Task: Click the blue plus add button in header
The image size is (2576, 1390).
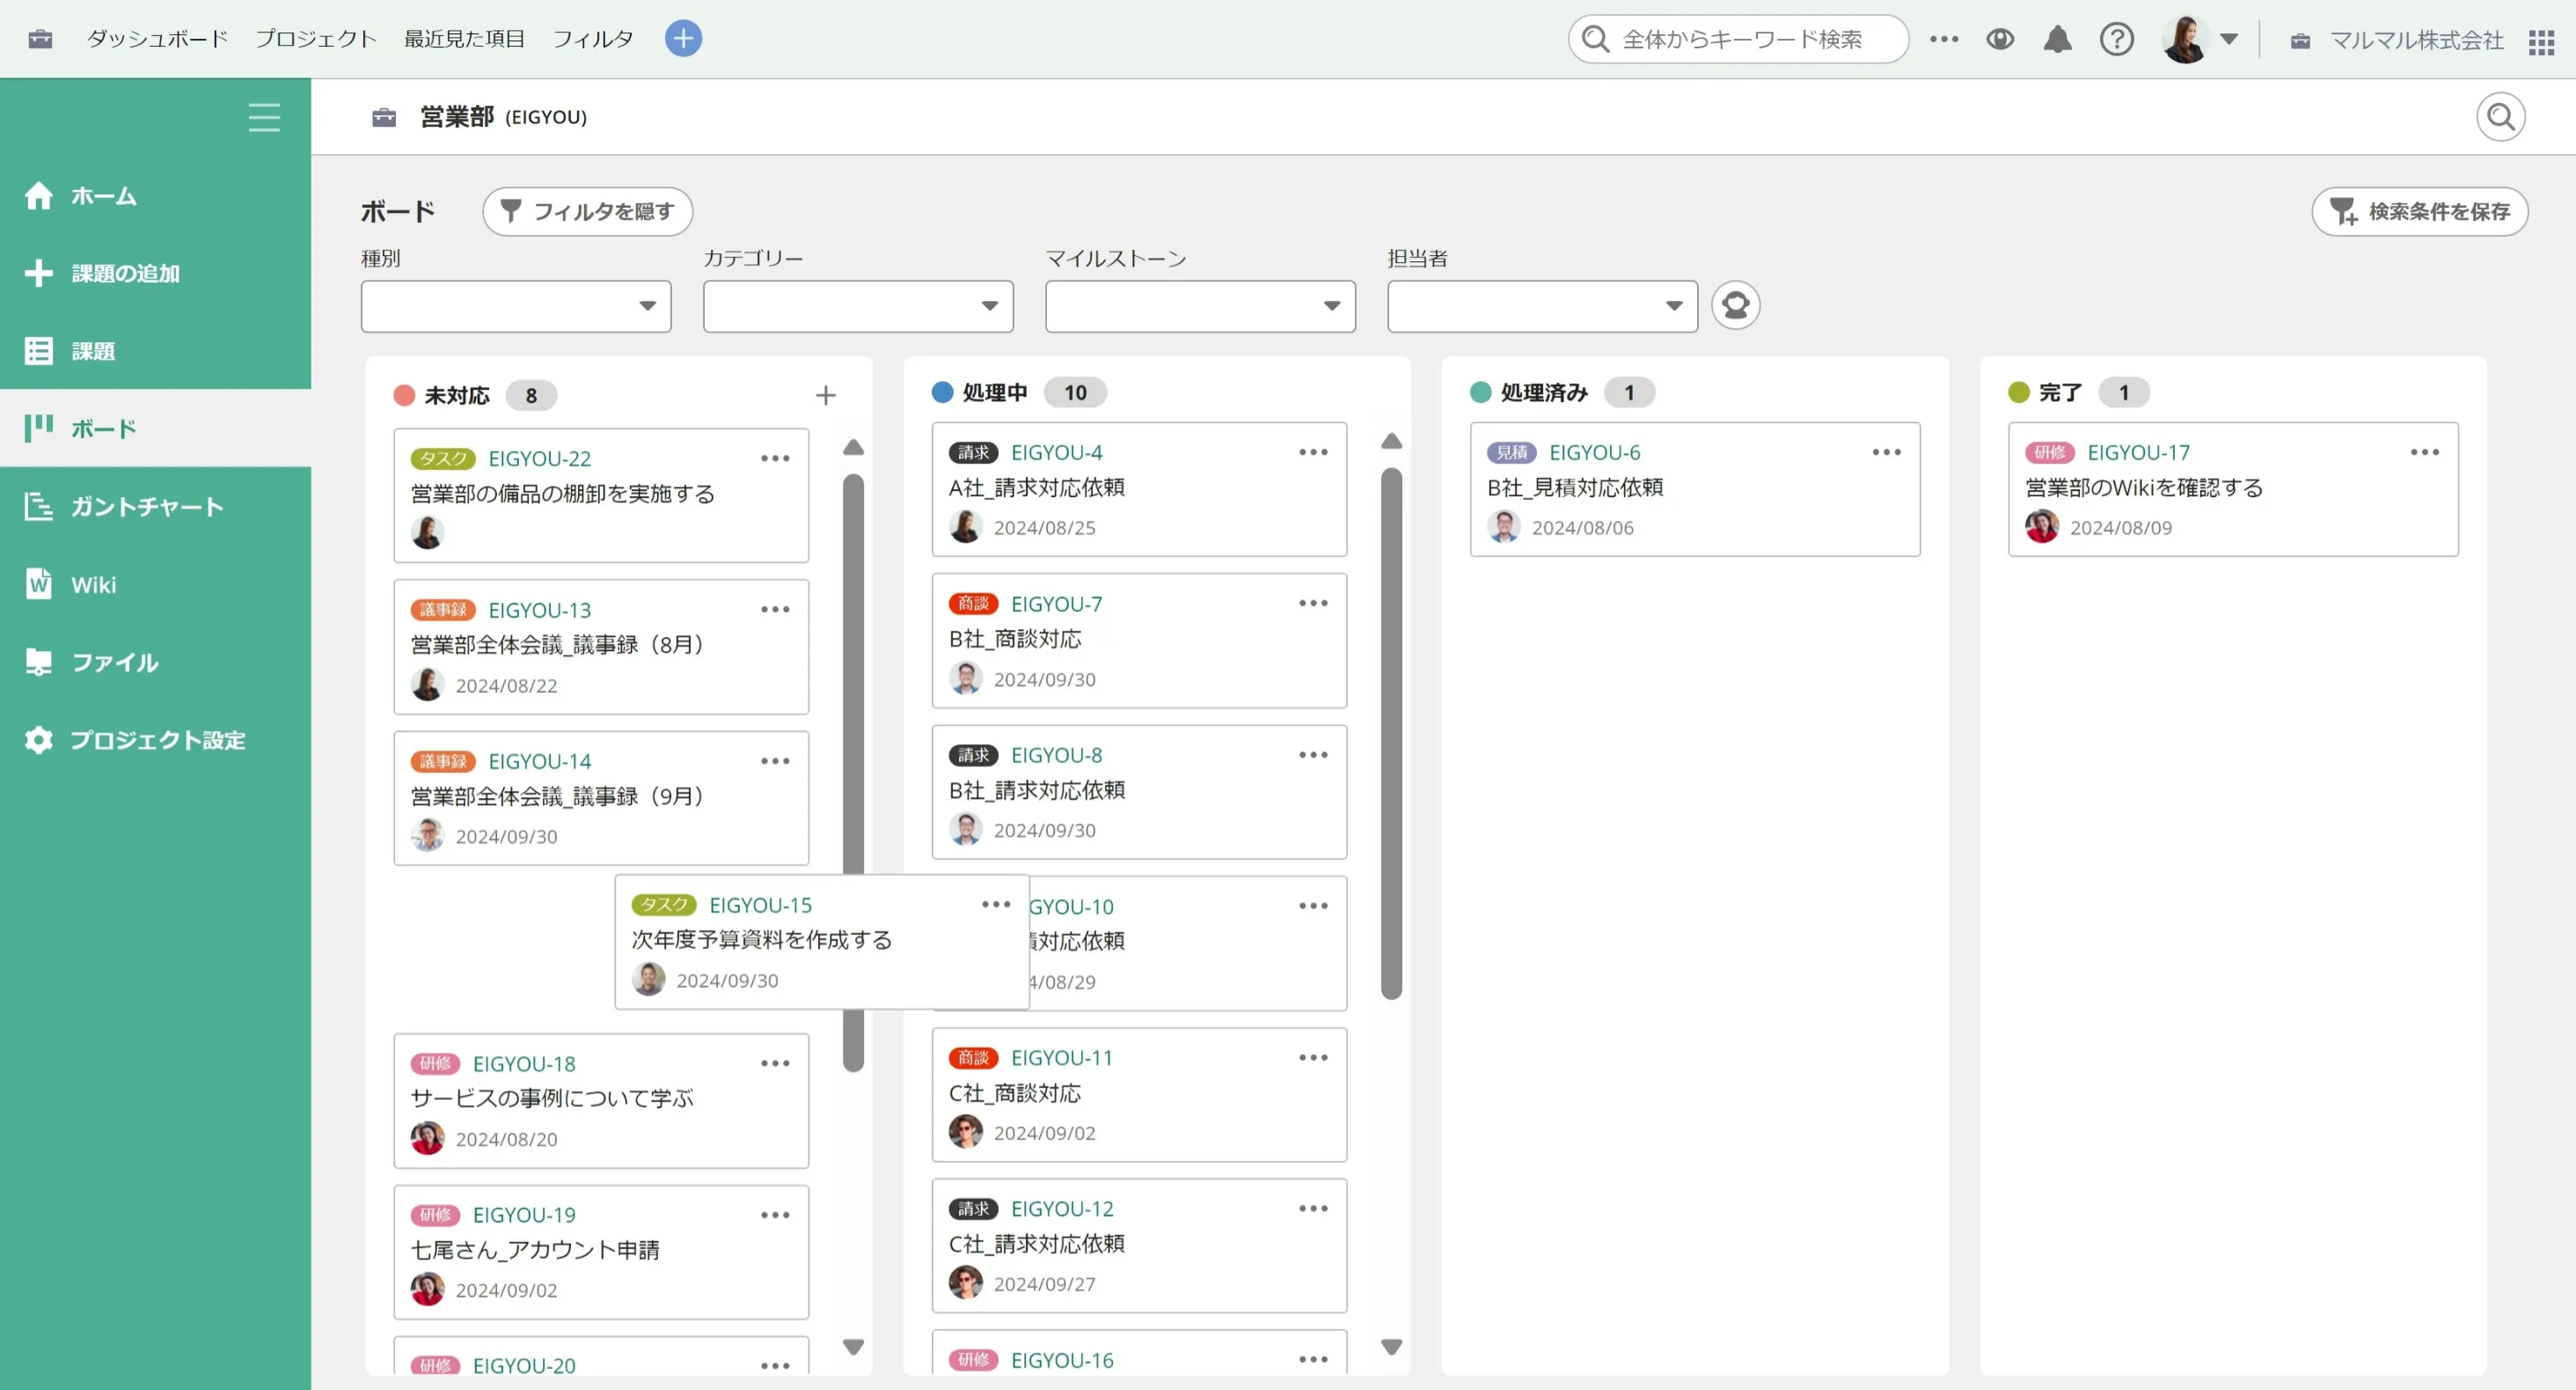Action: 683,39
